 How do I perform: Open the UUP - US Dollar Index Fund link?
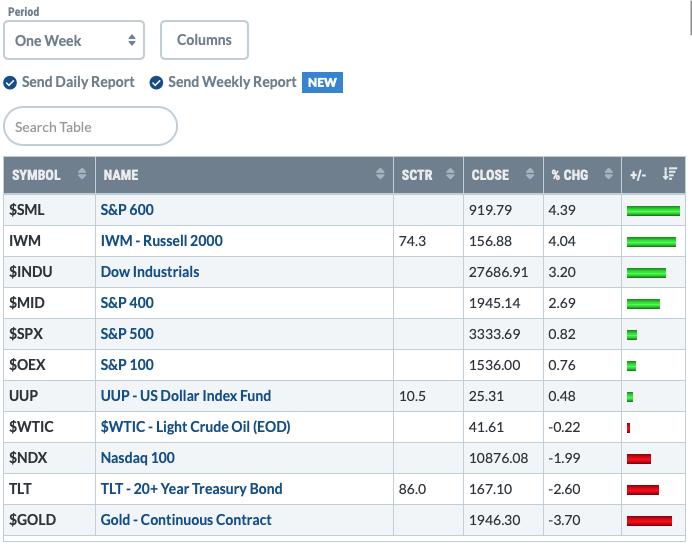point(186,396)
